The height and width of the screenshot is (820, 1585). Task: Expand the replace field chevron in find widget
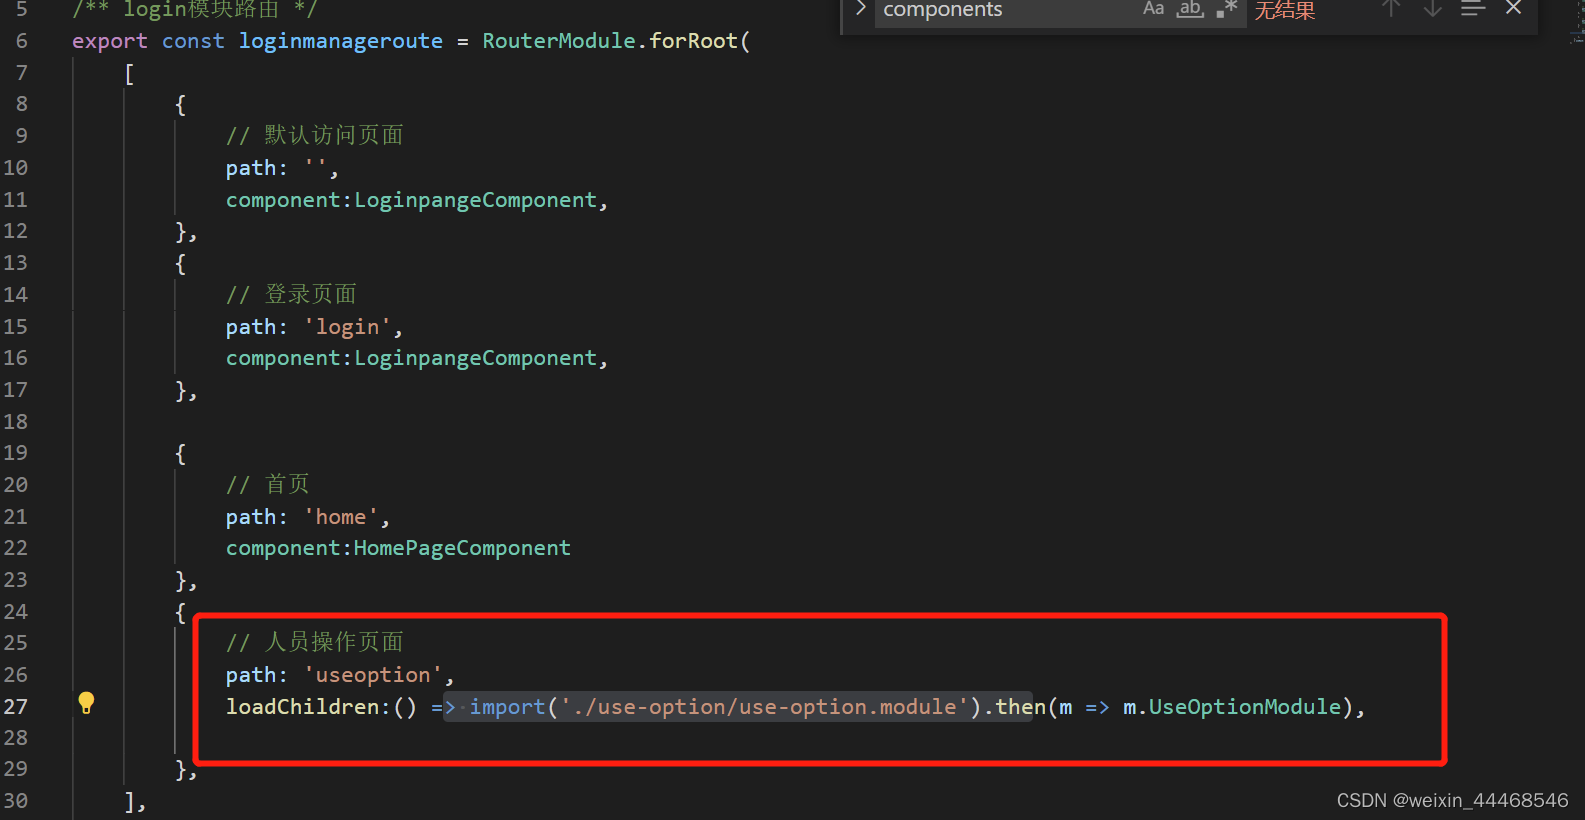860,9
